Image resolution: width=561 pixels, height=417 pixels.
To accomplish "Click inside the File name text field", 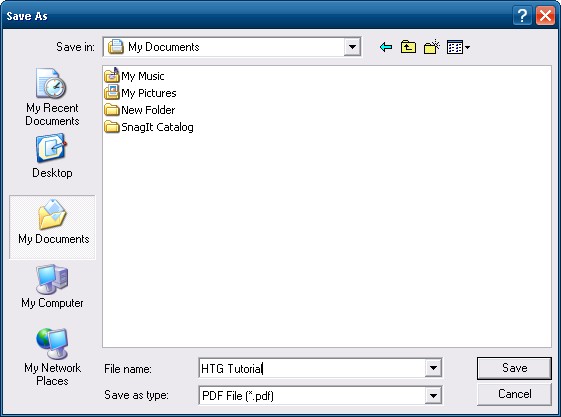I will pos(312,368).
